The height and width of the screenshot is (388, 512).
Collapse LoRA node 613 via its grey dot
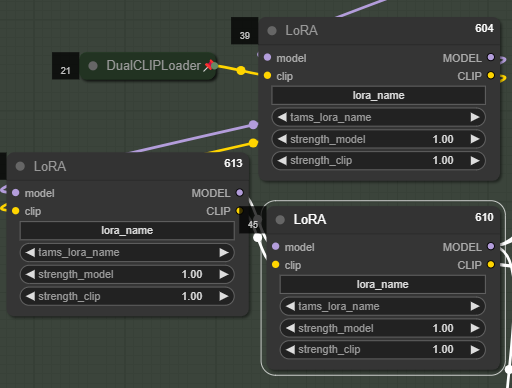[20, 166]
